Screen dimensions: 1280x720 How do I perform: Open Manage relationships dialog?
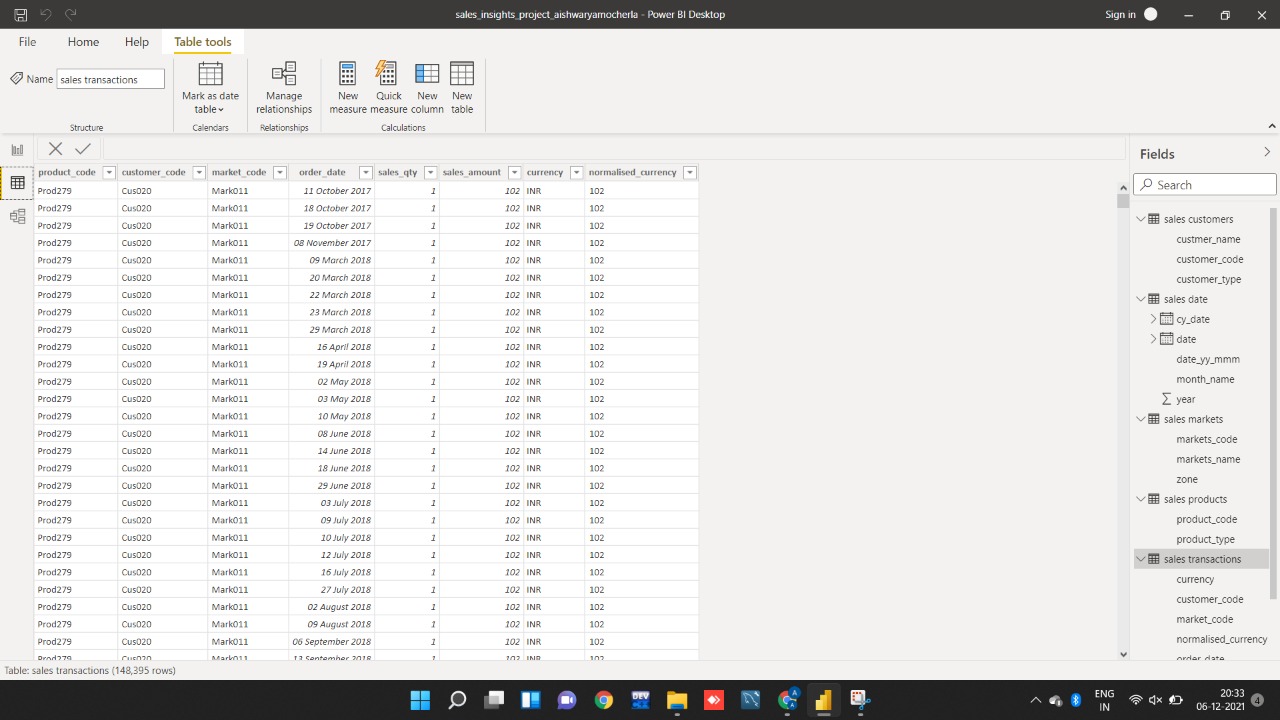point(284,88)
